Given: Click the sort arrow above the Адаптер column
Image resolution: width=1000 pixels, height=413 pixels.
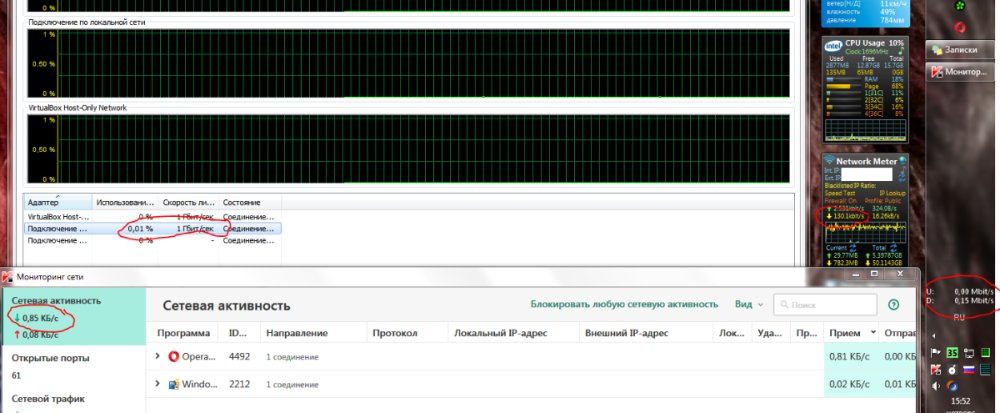Looking at the screenshot, I should tap(57, 196).
